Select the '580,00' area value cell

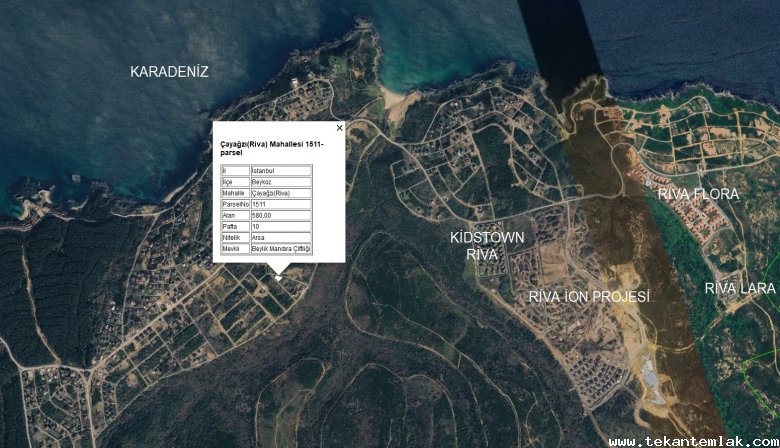coord(281,215)
